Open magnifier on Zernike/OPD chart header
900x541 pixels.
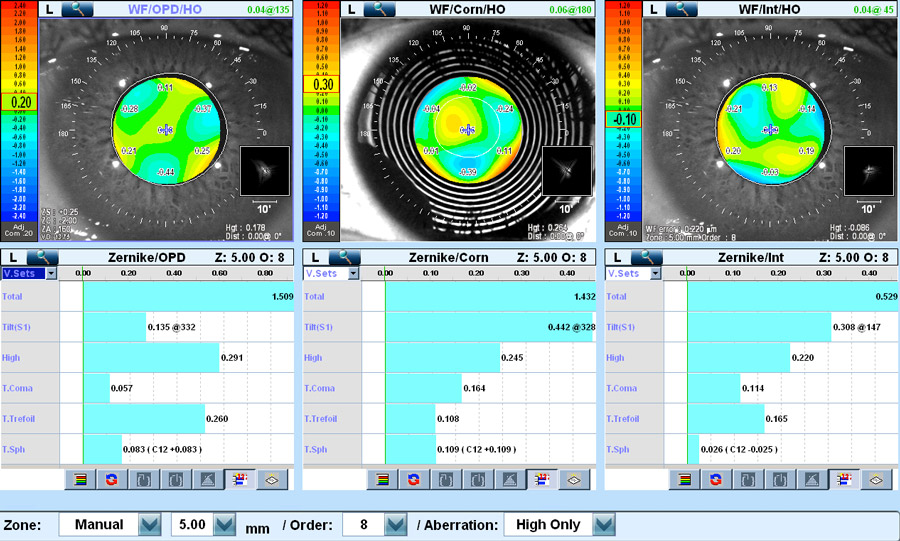(44, 257)
